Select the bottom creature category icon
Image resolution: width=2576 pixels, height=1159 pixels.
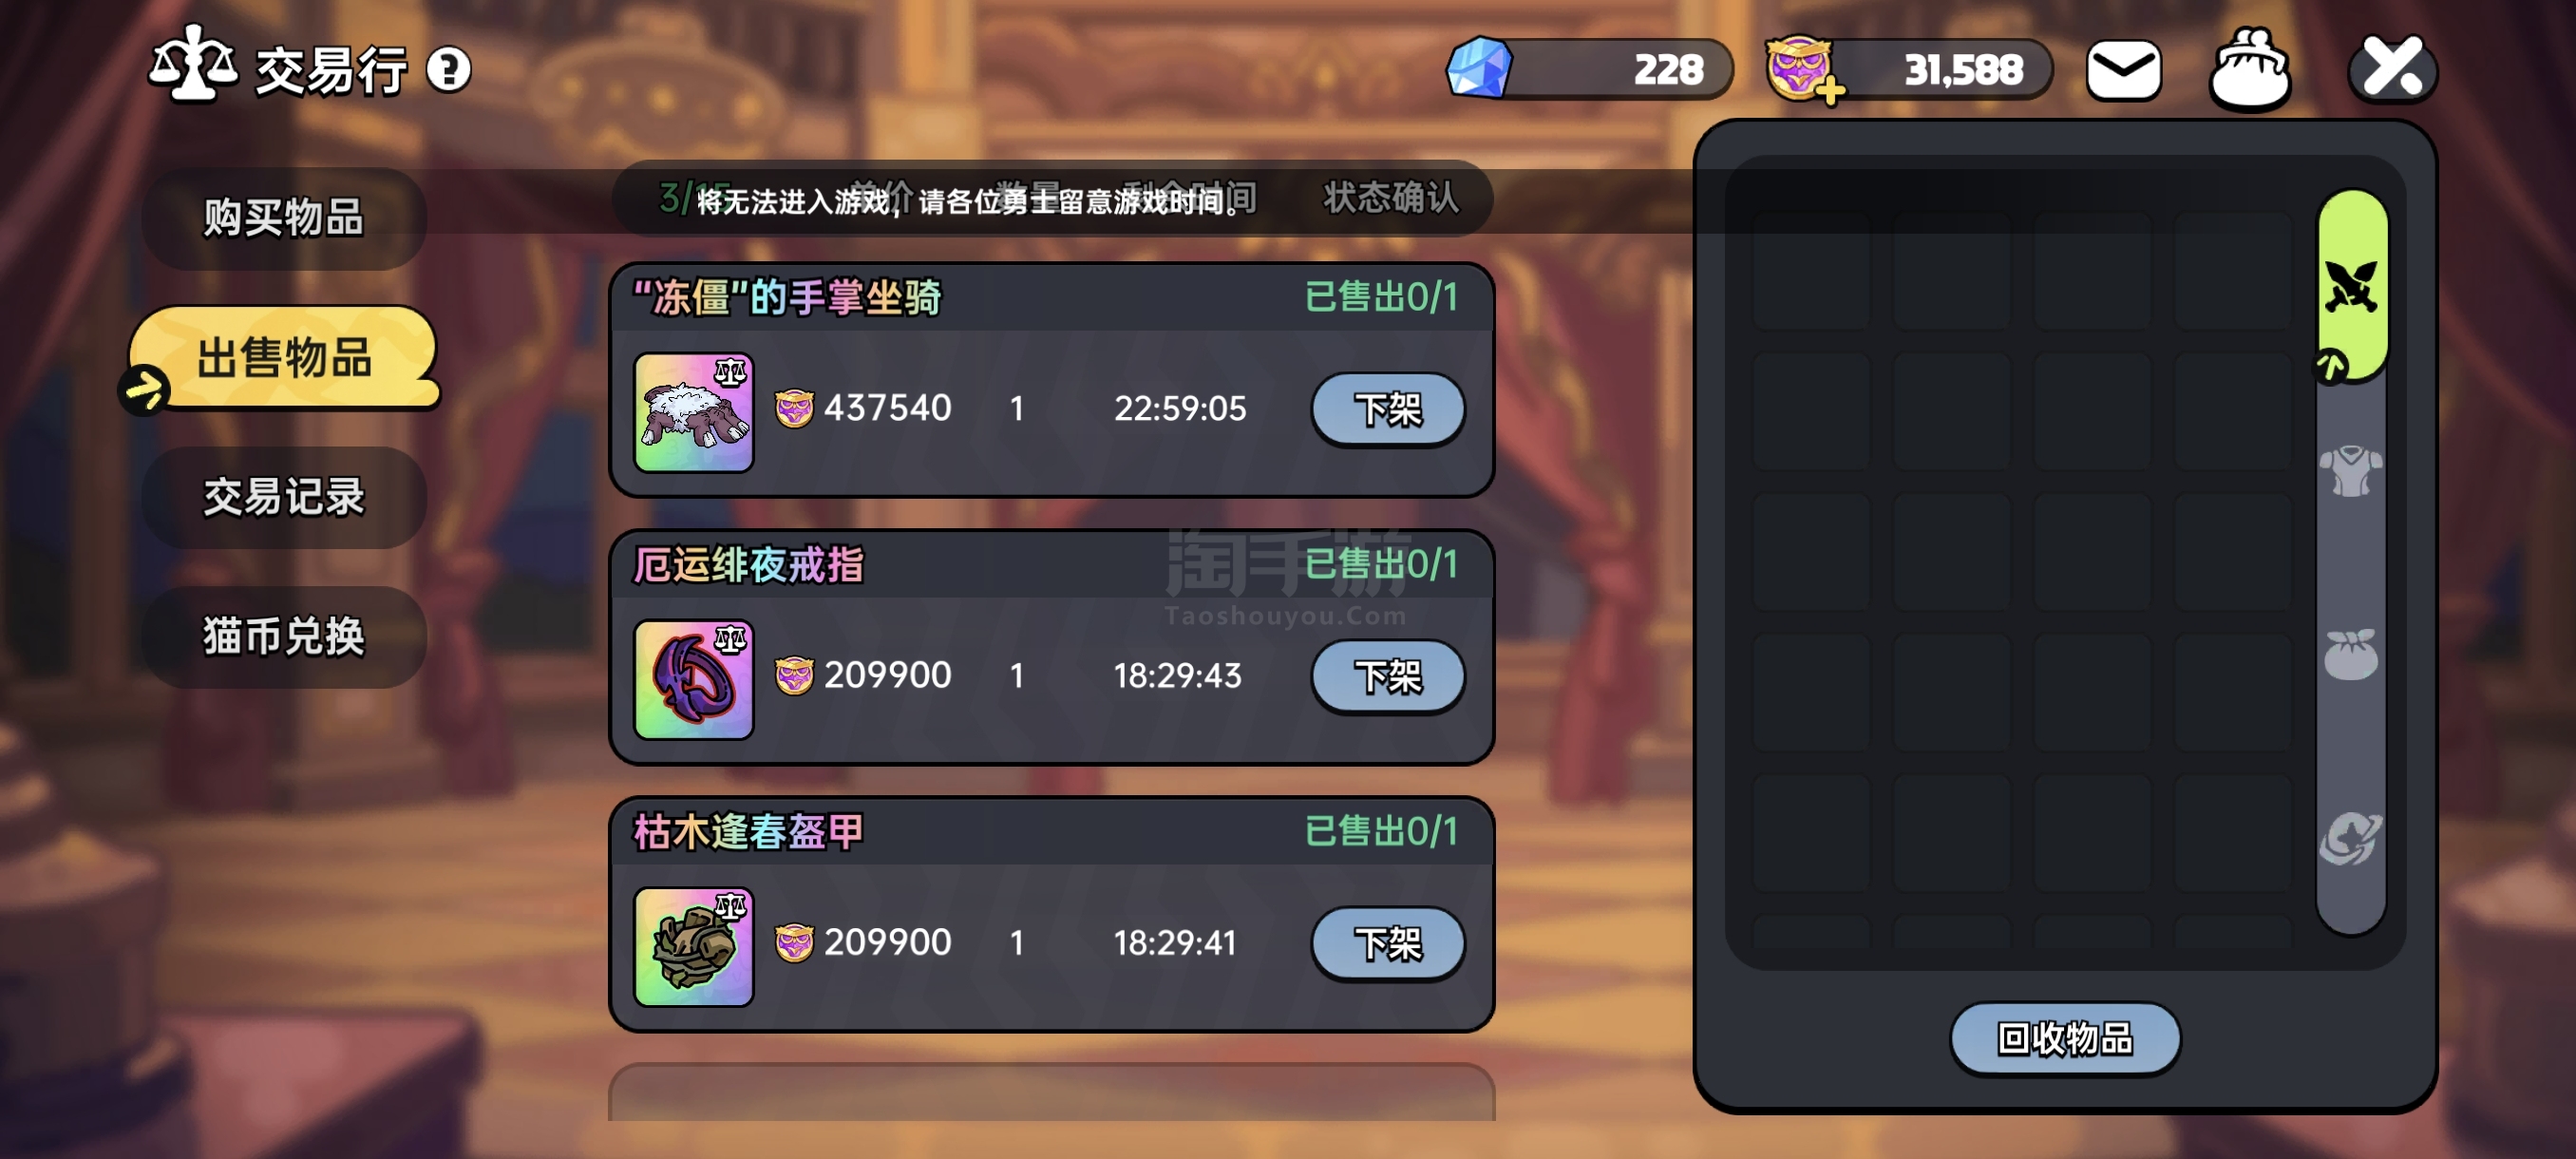point(2351,838)
